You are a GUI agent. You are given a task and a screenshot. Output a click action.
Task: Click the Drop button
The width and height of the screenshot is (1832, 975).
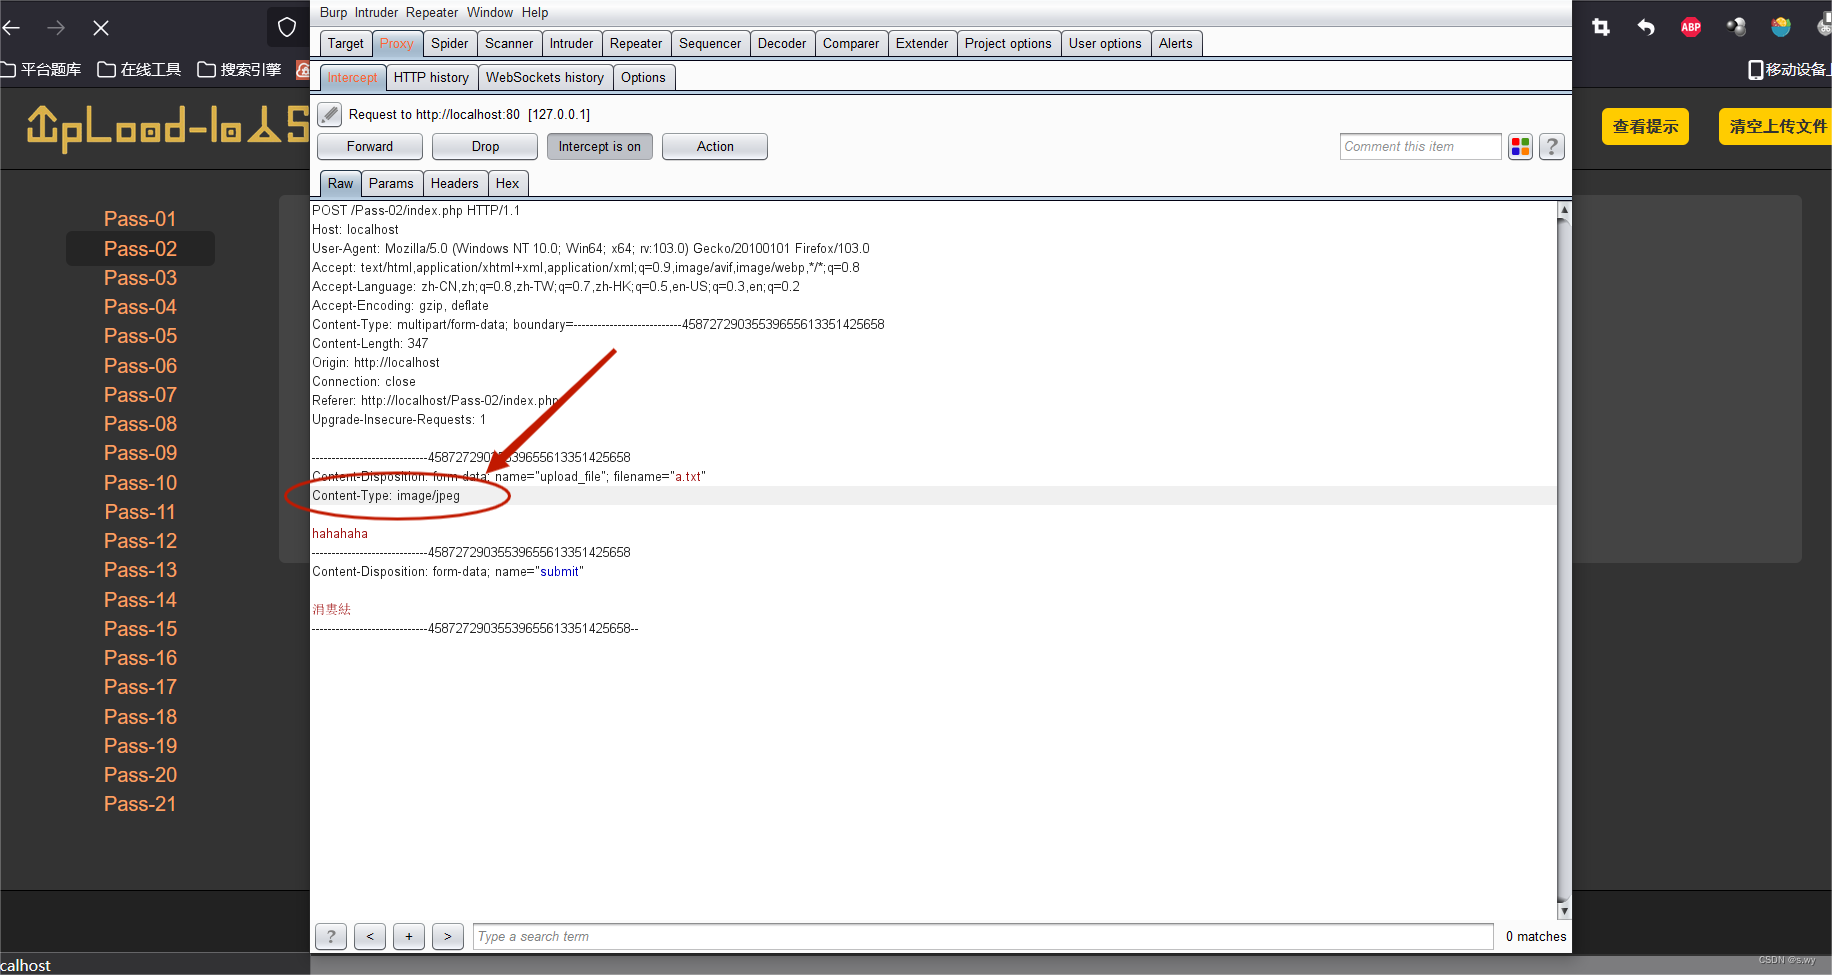pyautogui.click(x=485, y=147)
